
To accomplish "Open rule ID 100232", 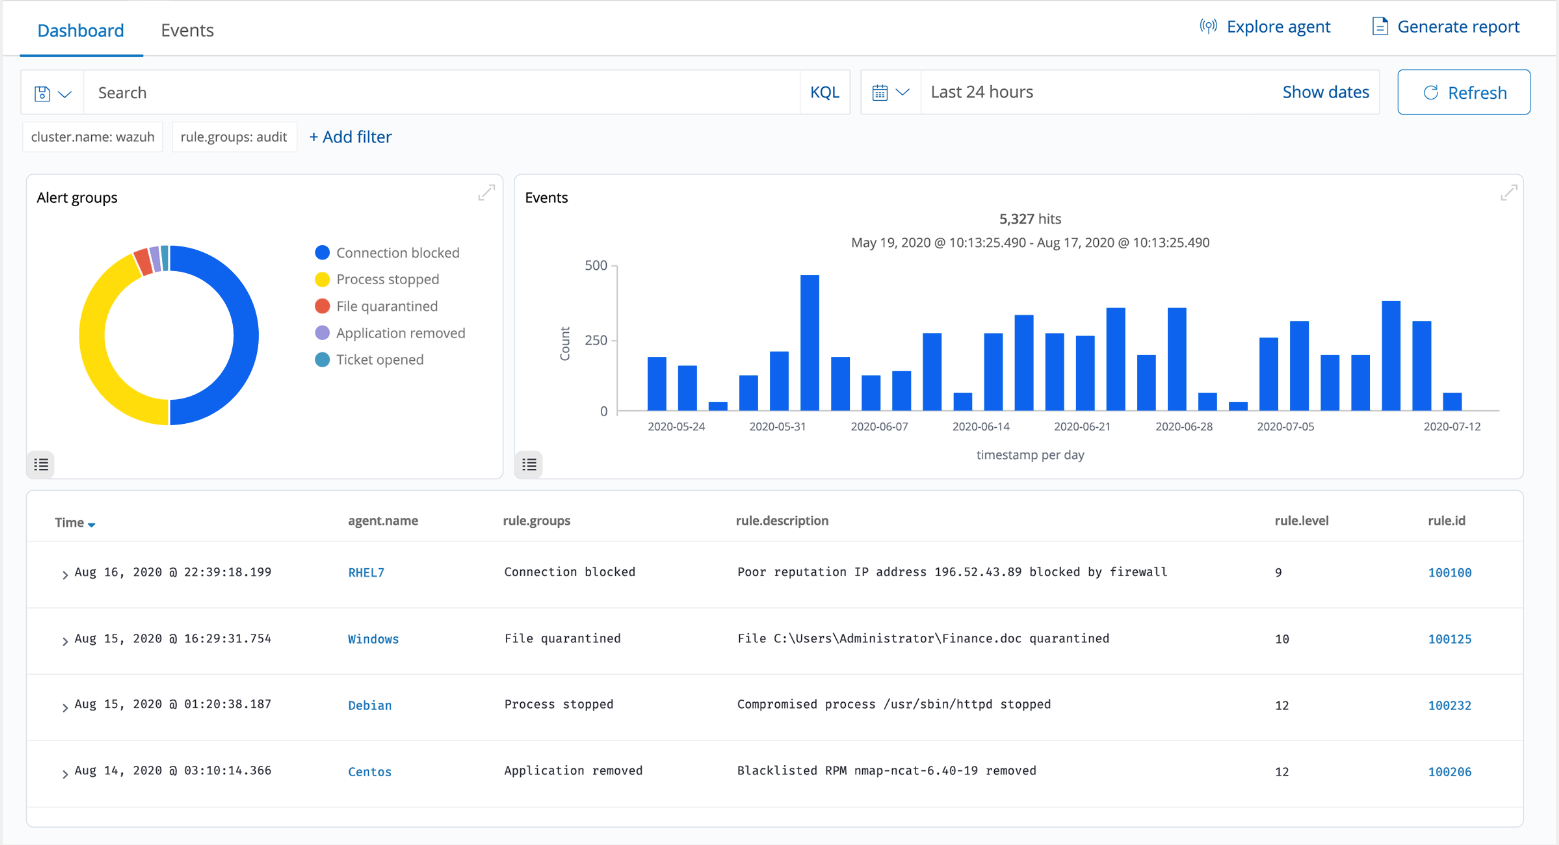I will (1450, 706).
